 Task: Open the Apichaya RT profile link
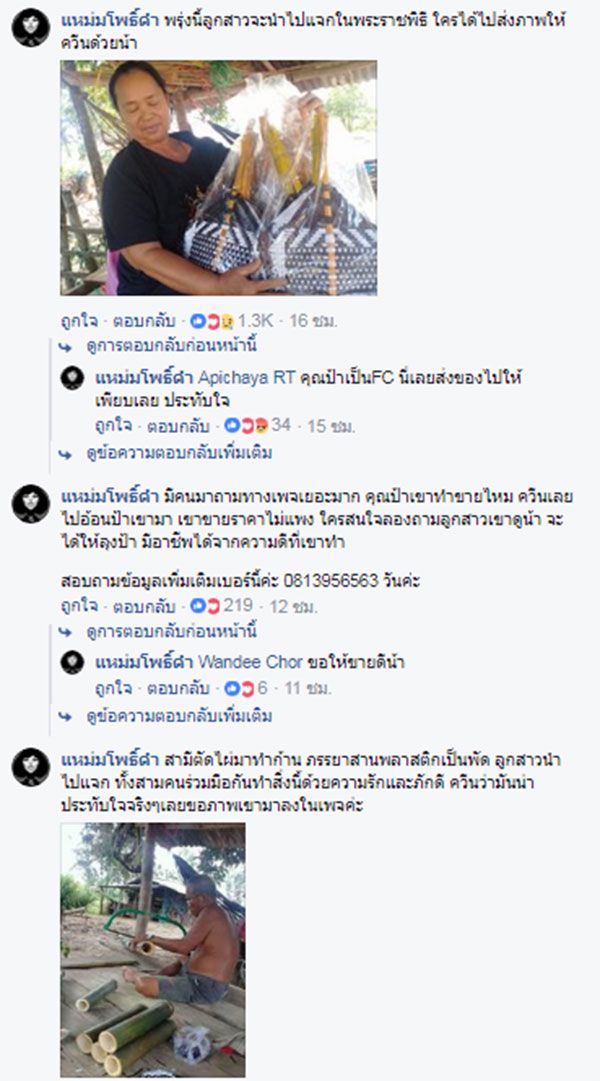(x=246, y=378)
